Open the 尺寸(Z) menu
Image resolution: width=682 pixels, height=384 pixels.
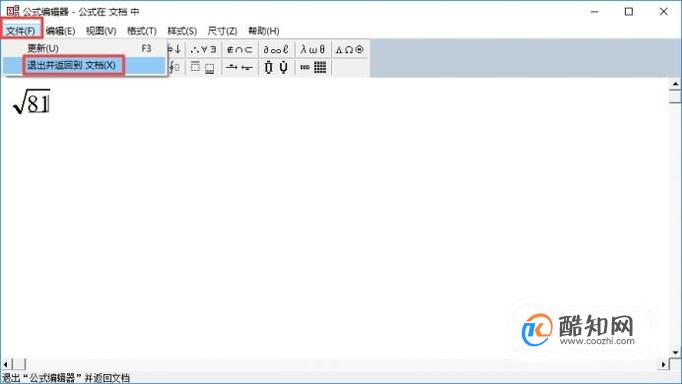point(222,31)
